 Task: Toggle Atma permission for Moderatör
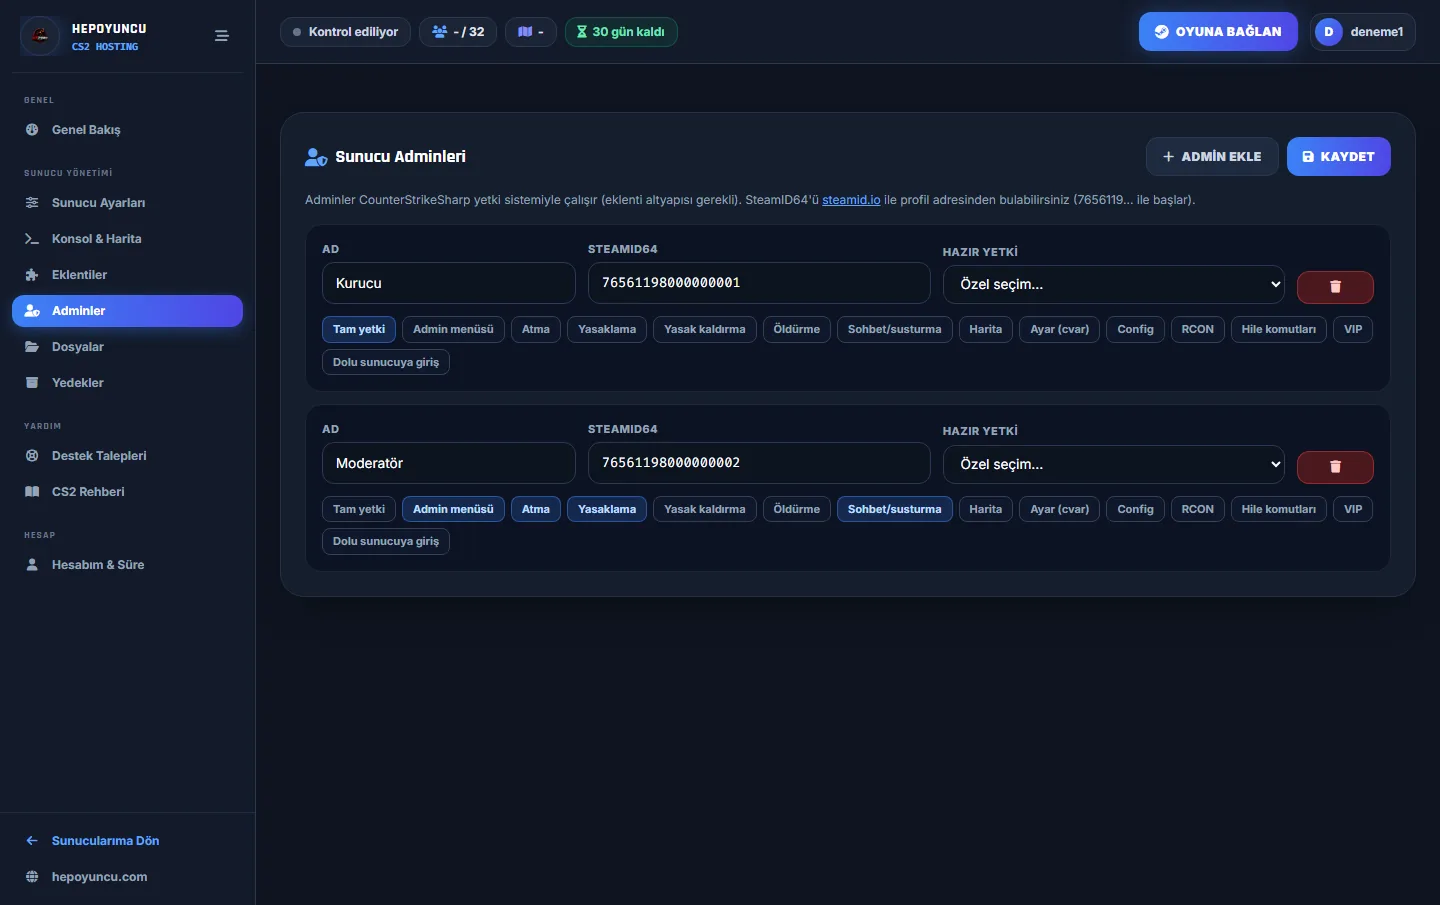click(536, 510)
